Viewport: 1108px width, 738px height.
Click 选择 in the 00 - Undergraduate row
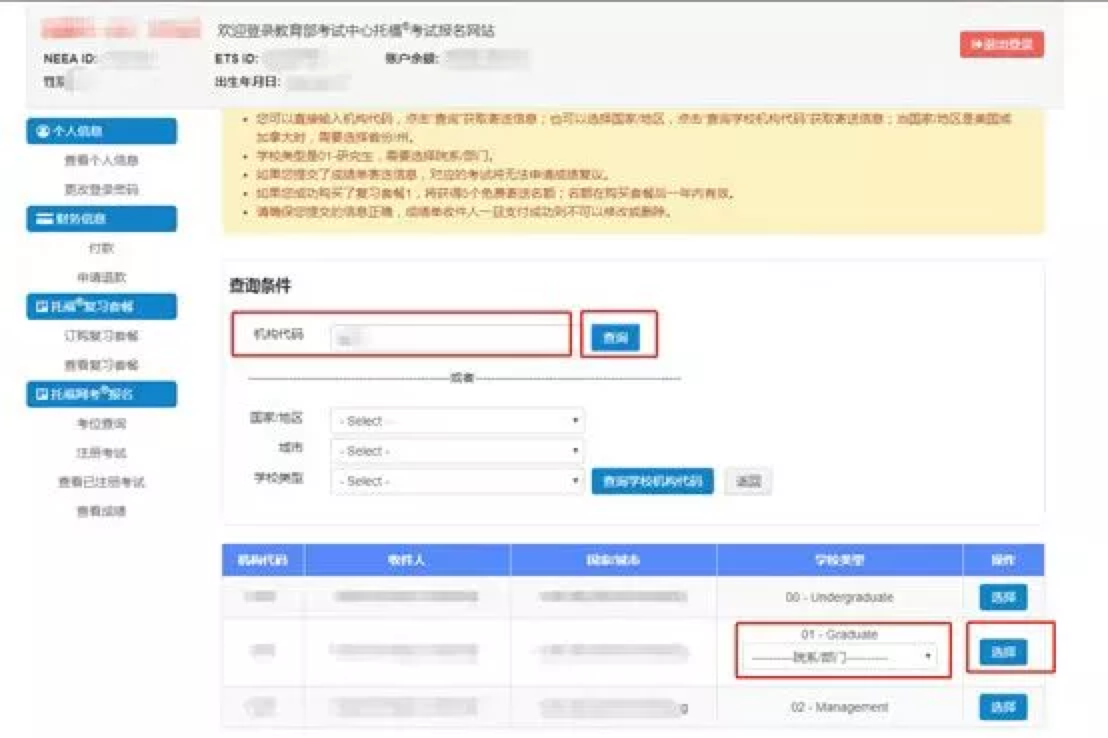click(1003, 597)
